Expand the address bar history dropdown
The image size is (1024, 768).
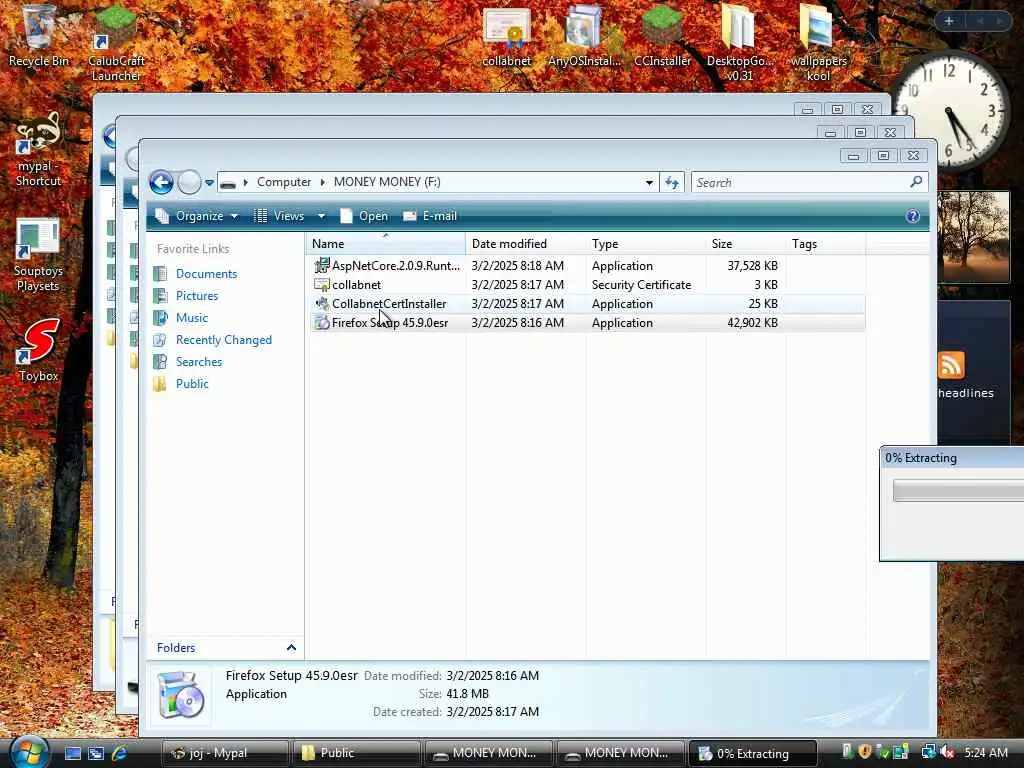[649, 183]
